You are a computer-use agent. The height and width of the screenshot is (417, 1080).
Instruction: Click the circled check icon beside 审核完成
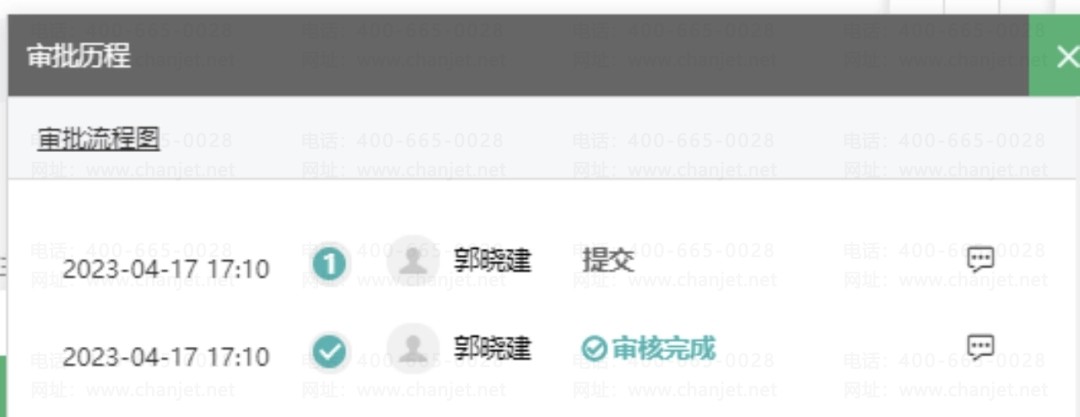[594, 349]
